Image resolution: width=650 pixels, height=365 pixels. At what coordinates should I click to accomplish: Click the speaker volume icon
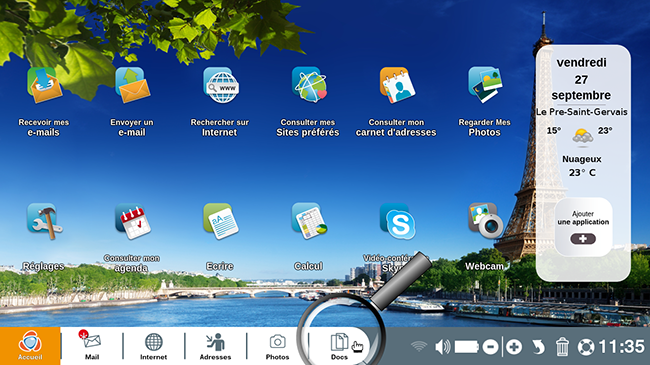pyautogui.click(x=443, y=346)
